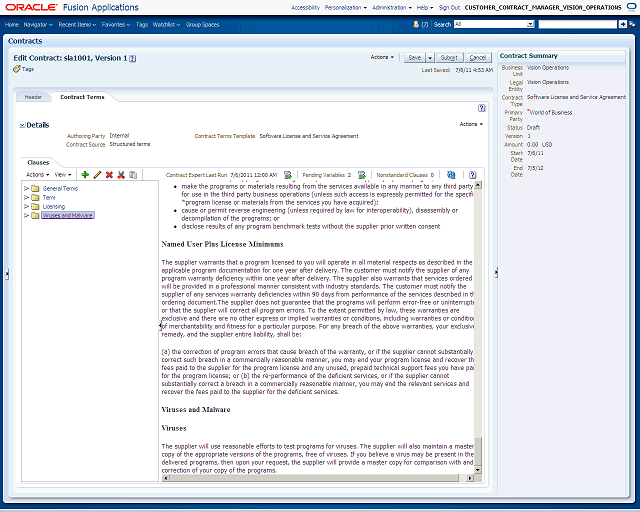Click the World of Business primary party value
The image size is (640, 512).
551,112
